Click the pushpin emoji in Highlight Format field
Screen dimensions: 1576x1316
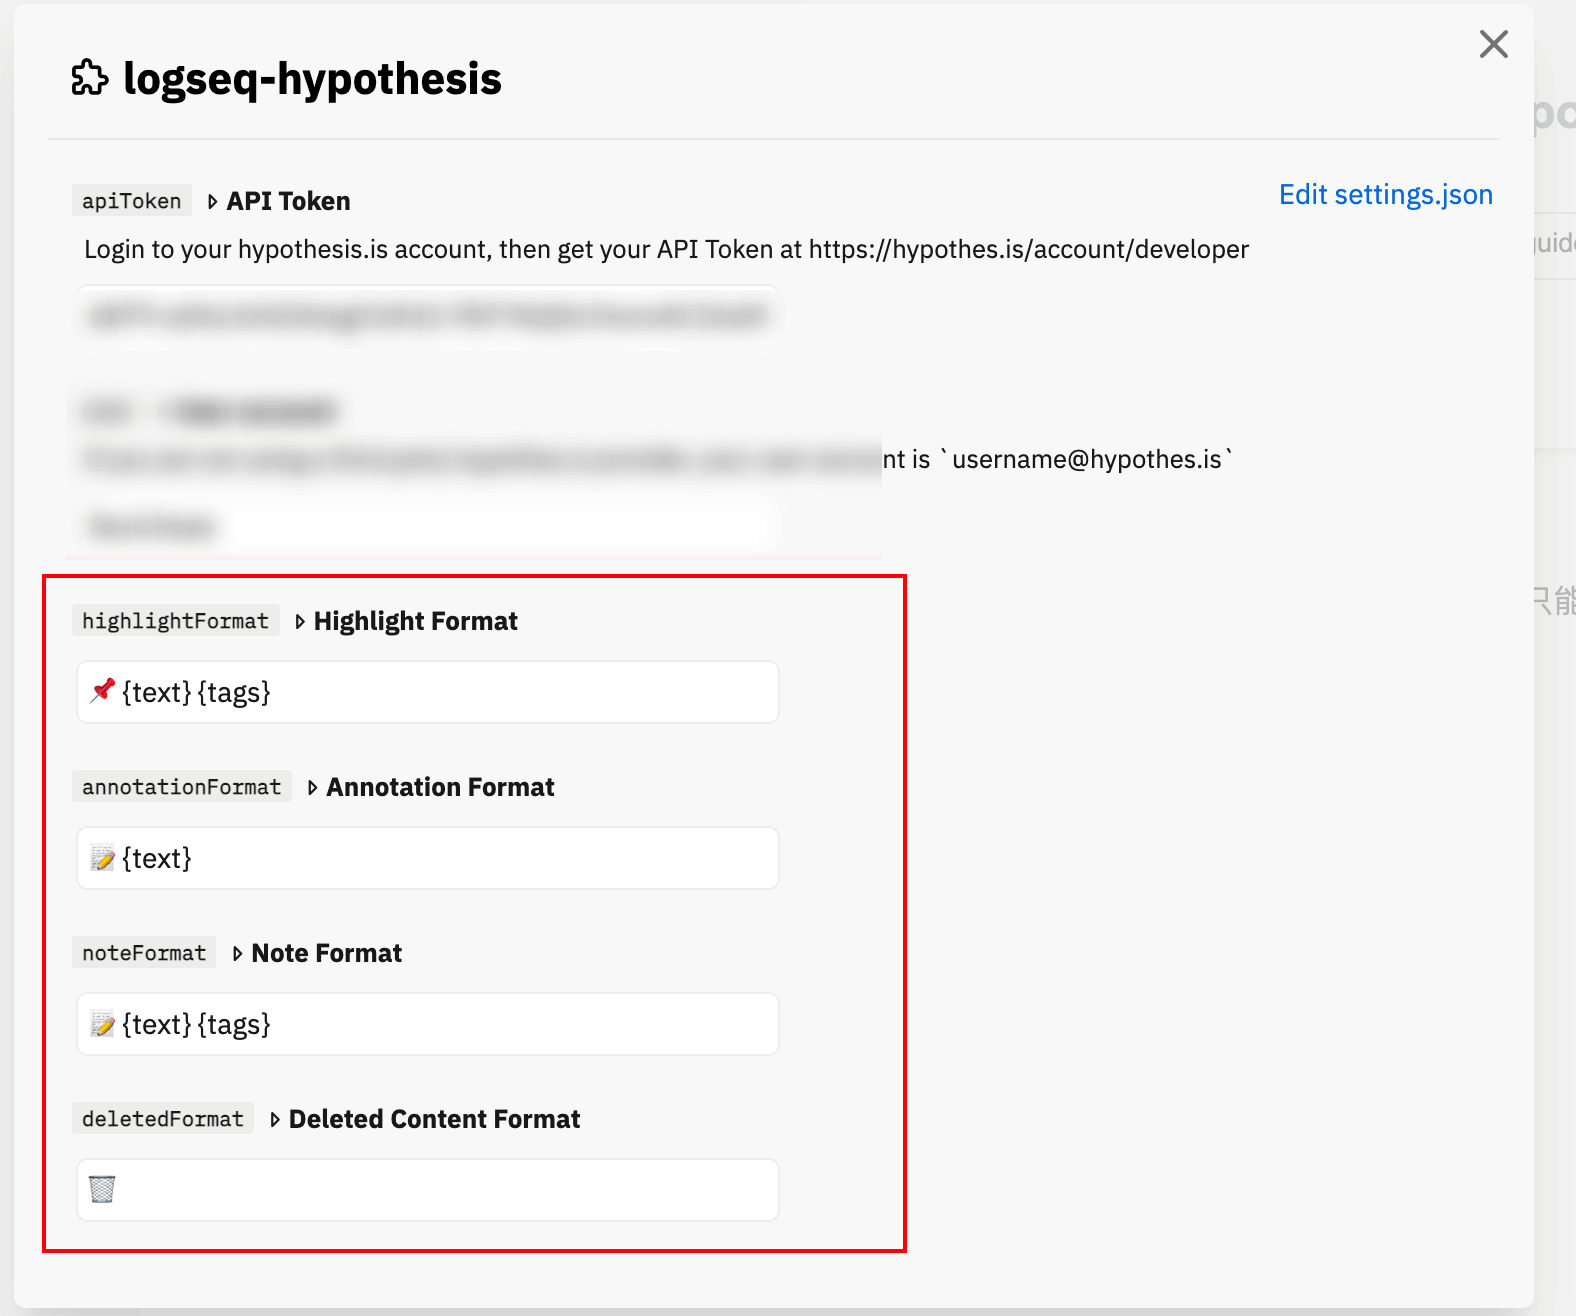pos(102,691)
